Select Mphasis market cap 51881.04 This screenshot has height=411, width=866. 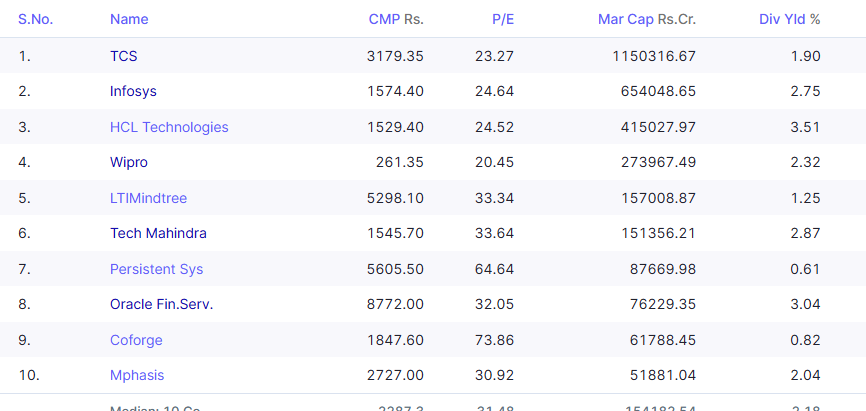pos(663,375)
